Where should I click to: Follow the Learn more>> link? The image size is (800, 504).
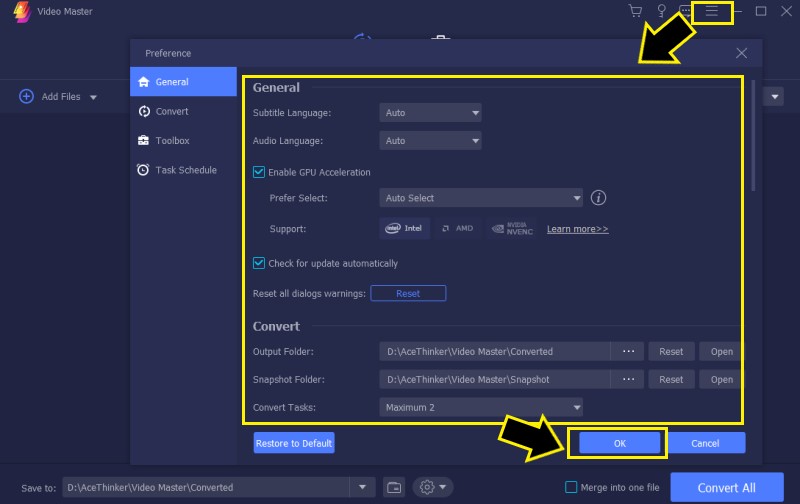pos(578,229)
